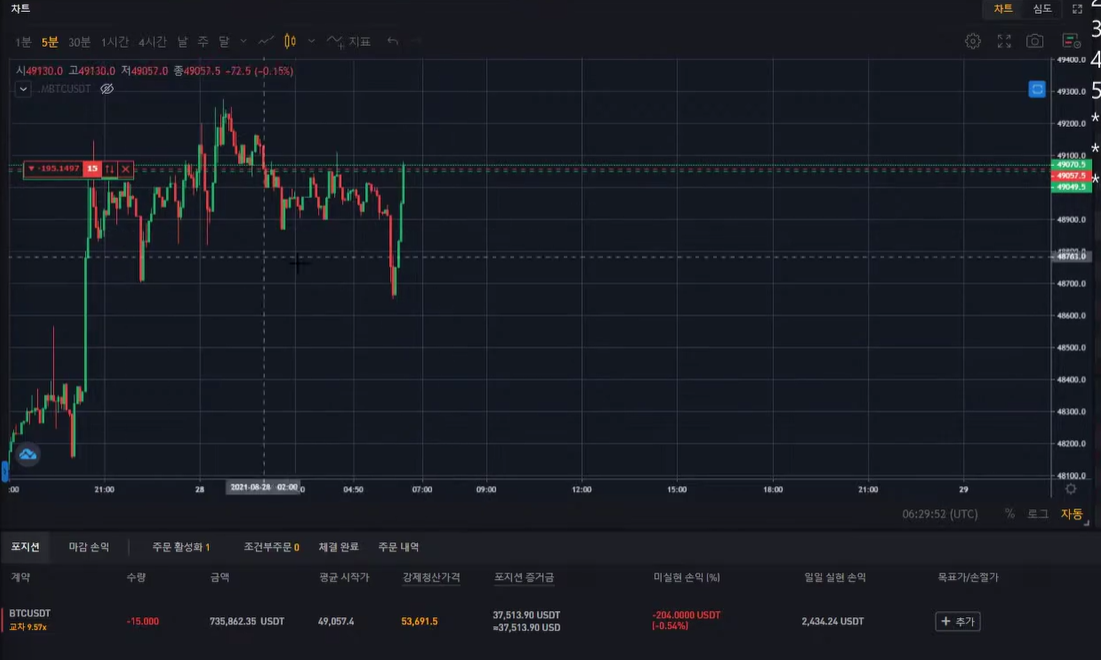Screen dimensions: 1101x660
Task: Click the blue cloud logo icon on chart
Action: (x=28, y=455)
